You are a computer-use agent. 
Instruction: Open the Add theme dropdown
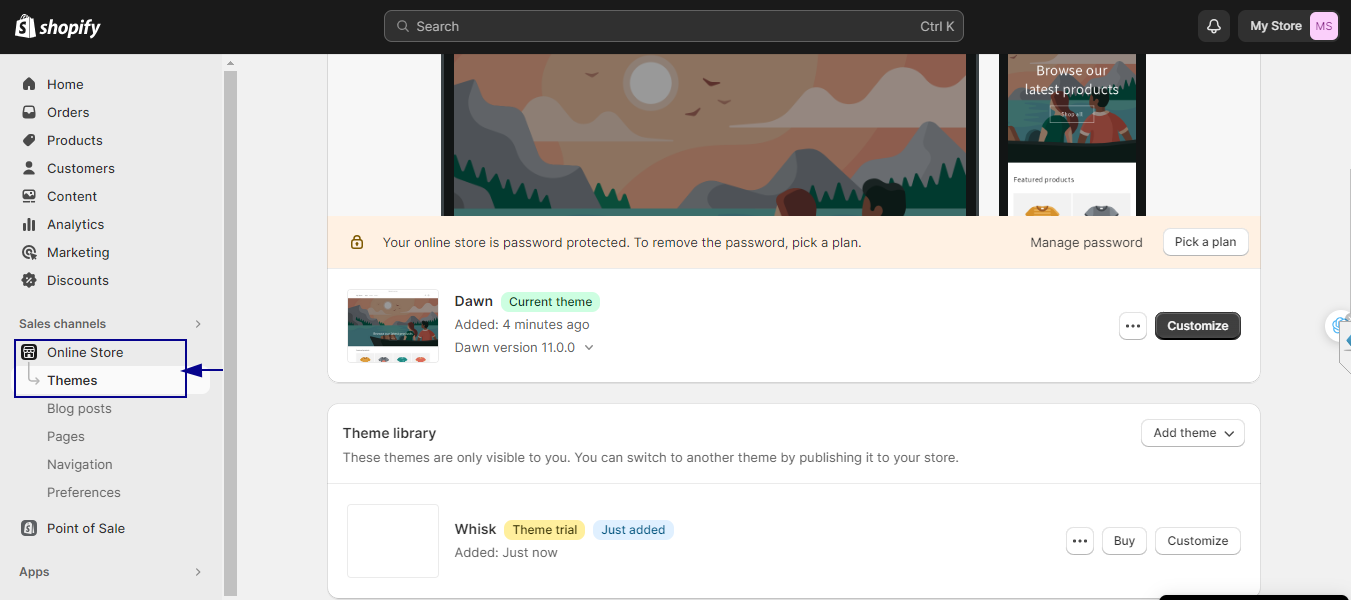[x=1193, y=433]
